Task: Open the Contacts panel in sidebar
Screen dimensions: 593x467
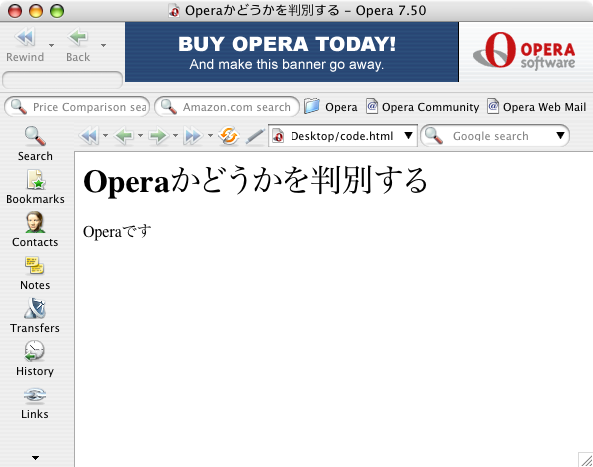Action: (35, 230)
